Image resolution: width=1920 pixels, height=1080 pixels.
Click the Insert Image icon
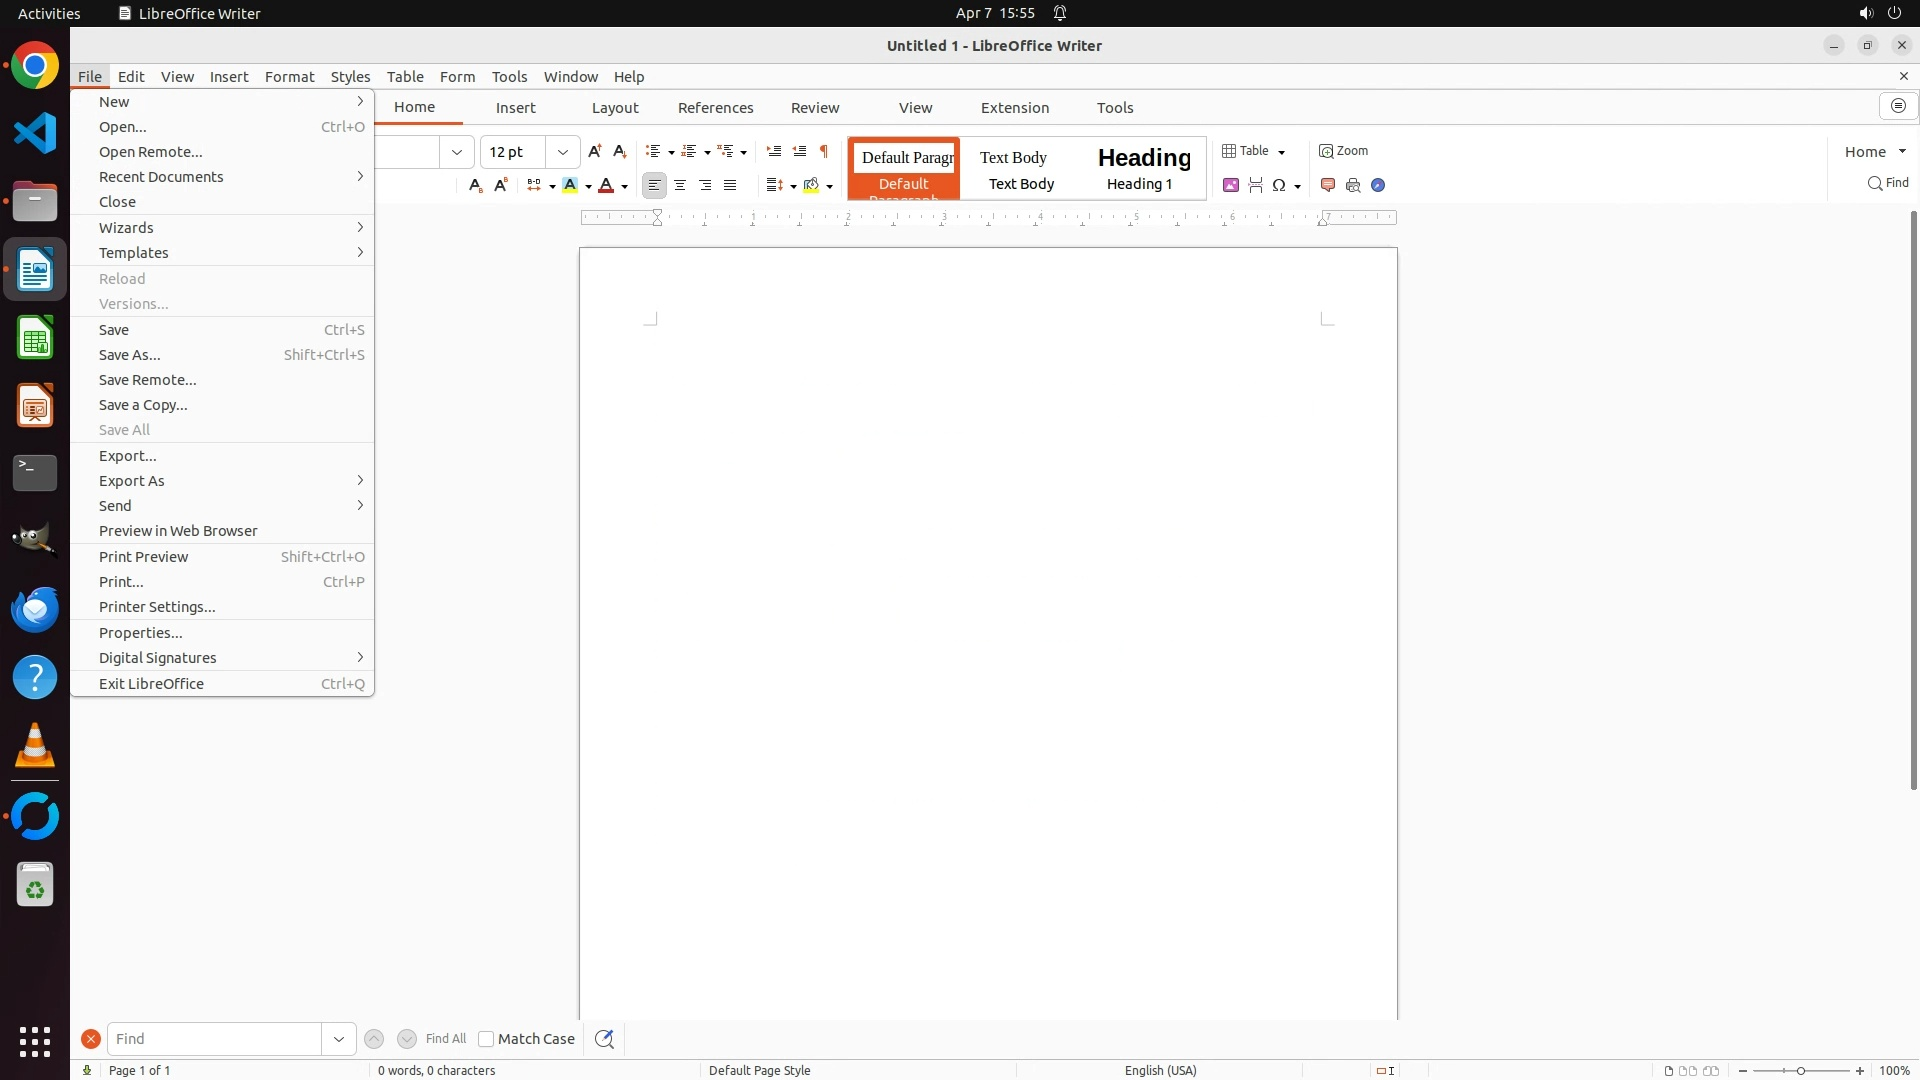(x=1231, y=185)
